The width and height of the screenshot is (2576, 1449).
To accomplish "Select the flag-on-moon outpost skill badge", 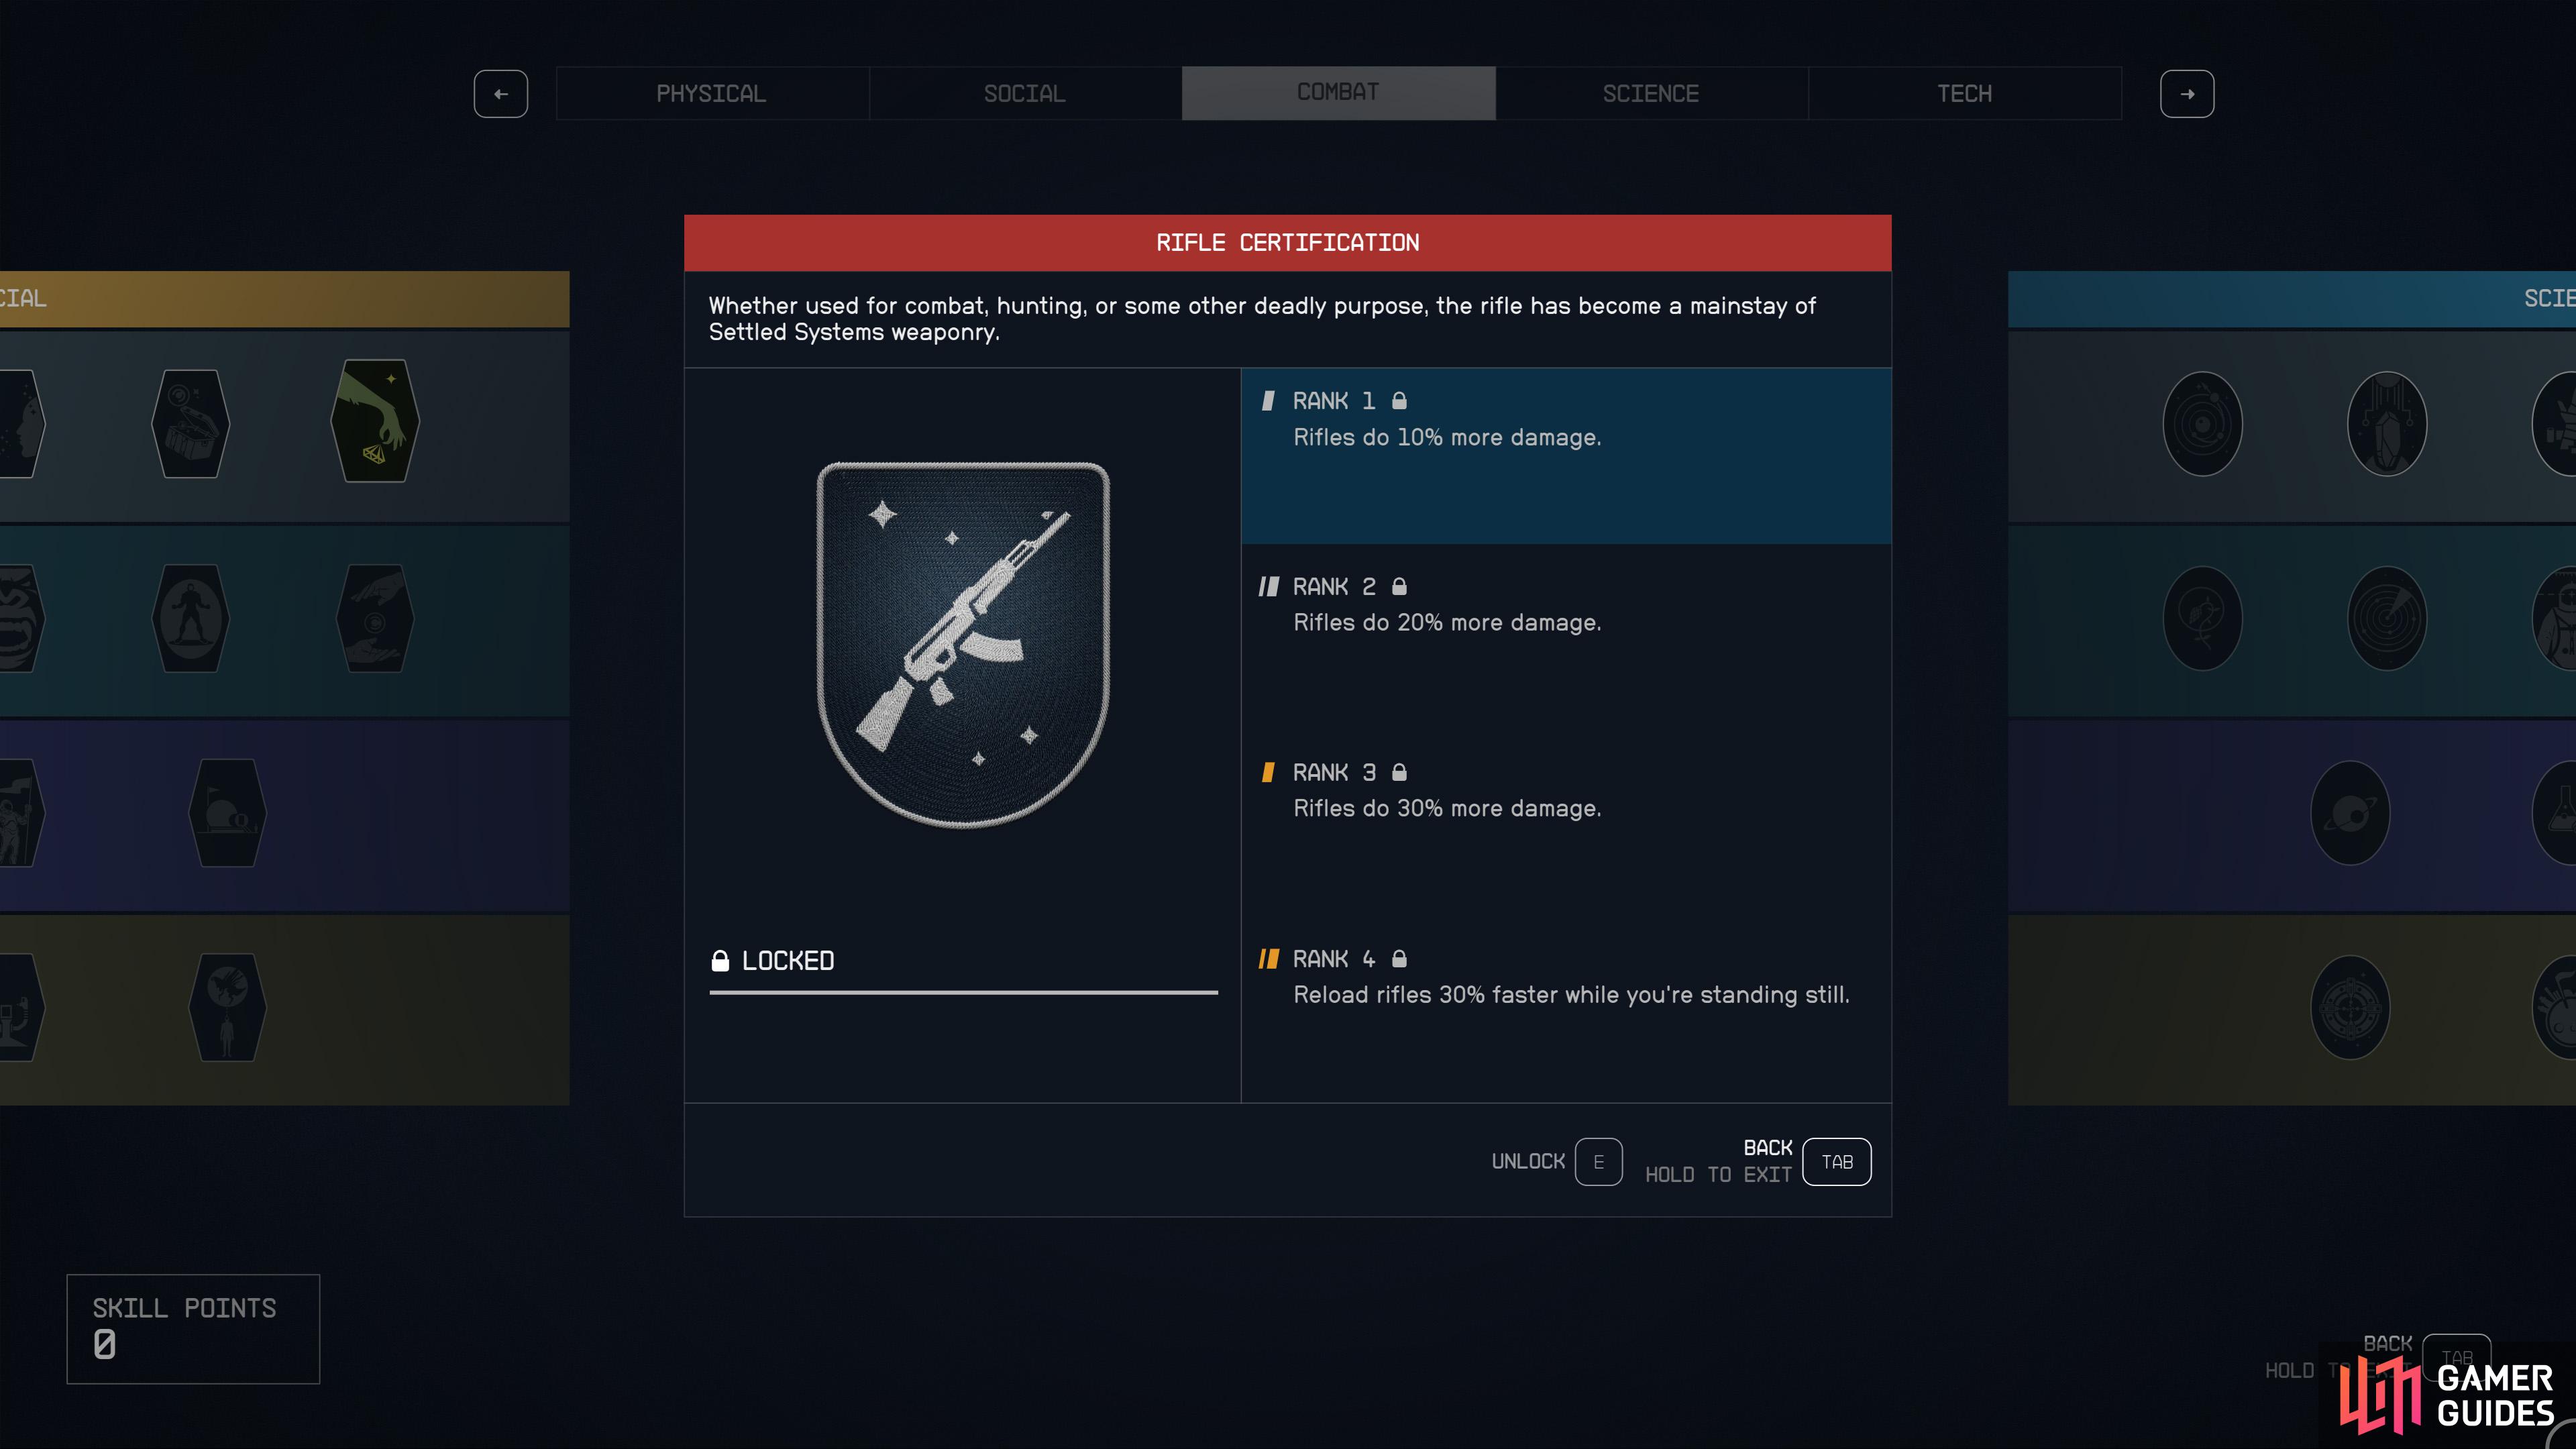I will (227, 813).
